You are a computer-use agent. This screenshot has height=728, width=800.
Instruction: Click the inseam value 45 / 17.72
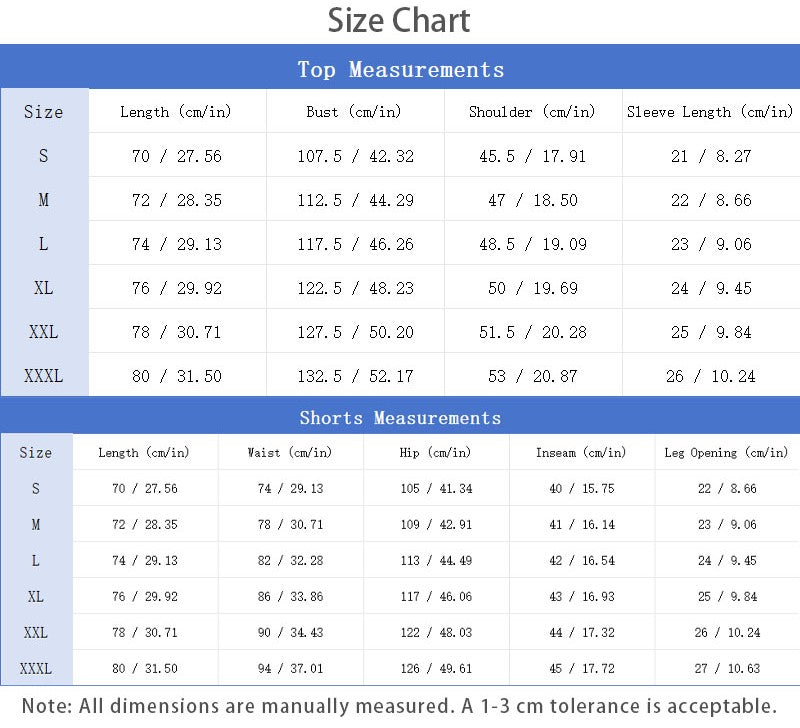point(582,668)
